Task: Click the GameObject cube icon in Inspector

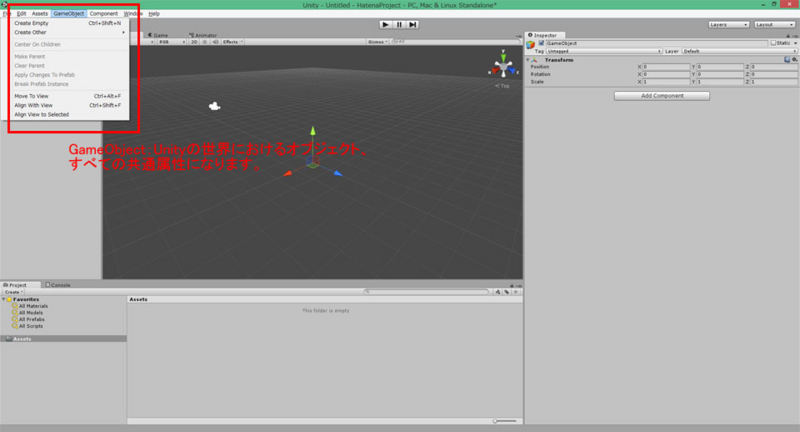Action: [x=531, y=45]
